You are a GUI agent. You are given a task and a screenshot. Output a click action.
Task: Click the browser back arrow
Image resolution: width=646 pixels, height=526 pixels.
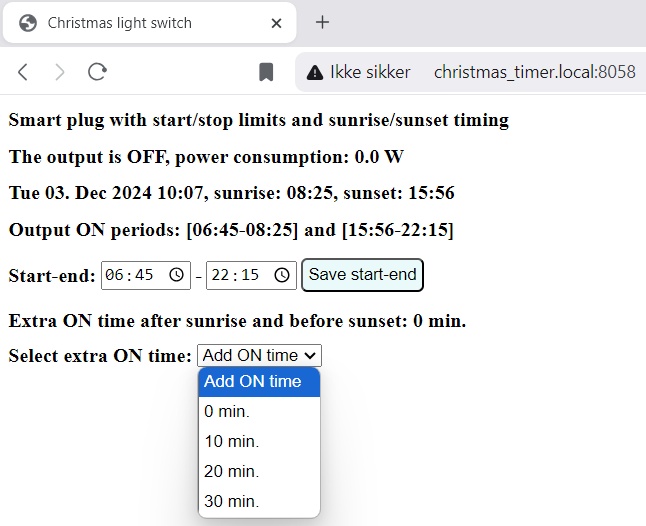[23, 72]
